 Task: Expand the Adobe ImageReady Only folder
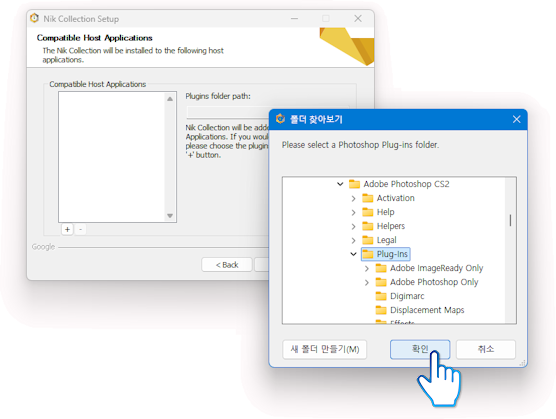[x=367, y=268]
